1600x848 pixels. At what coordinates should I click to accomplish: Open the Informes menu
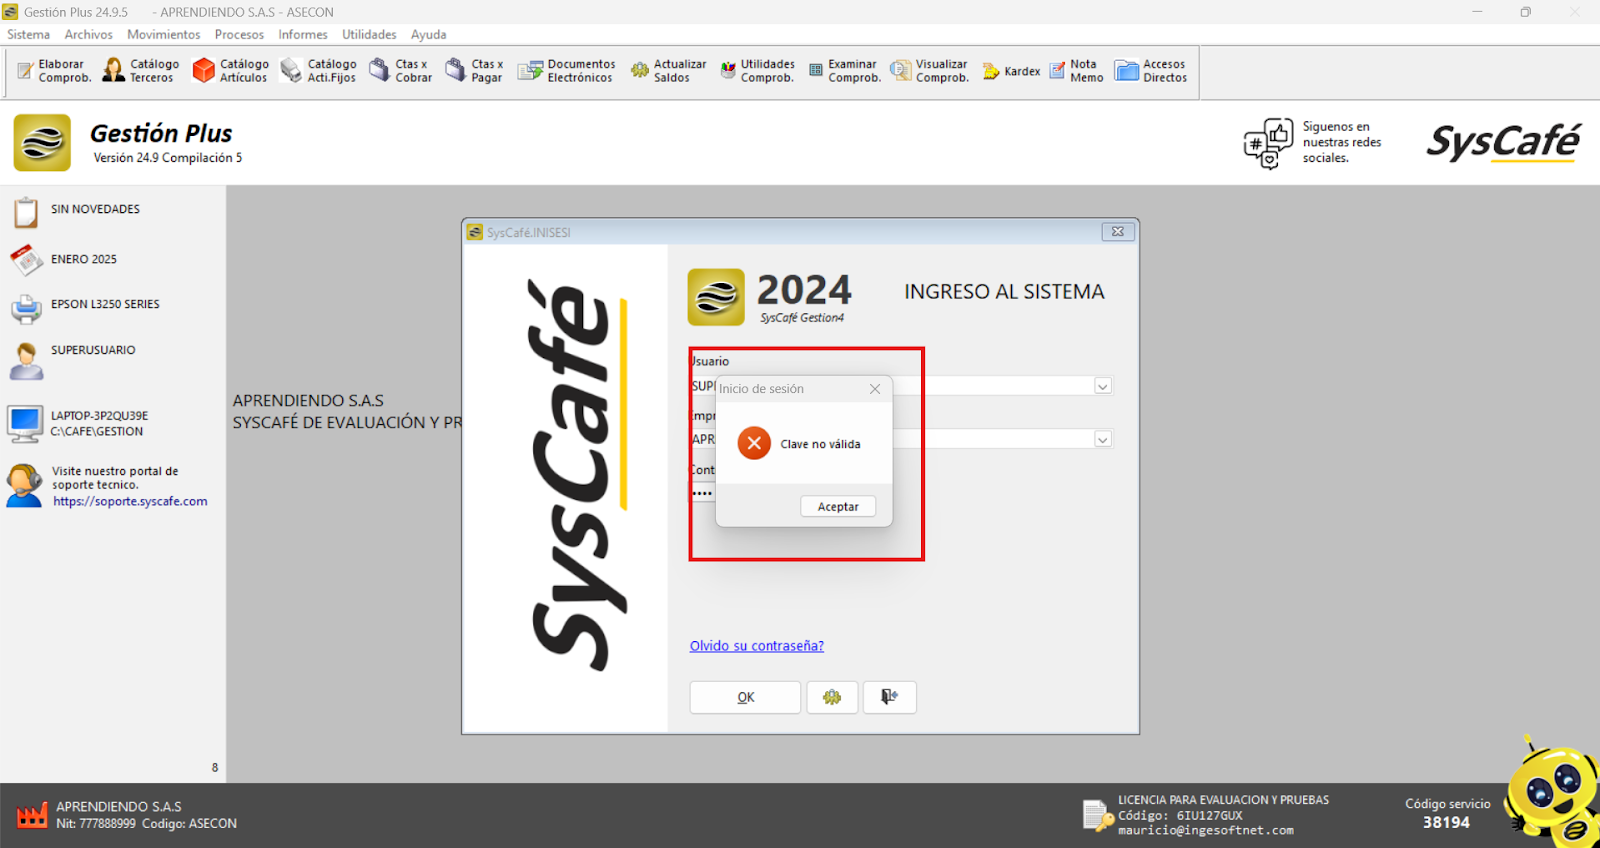(x=302, y=34)
